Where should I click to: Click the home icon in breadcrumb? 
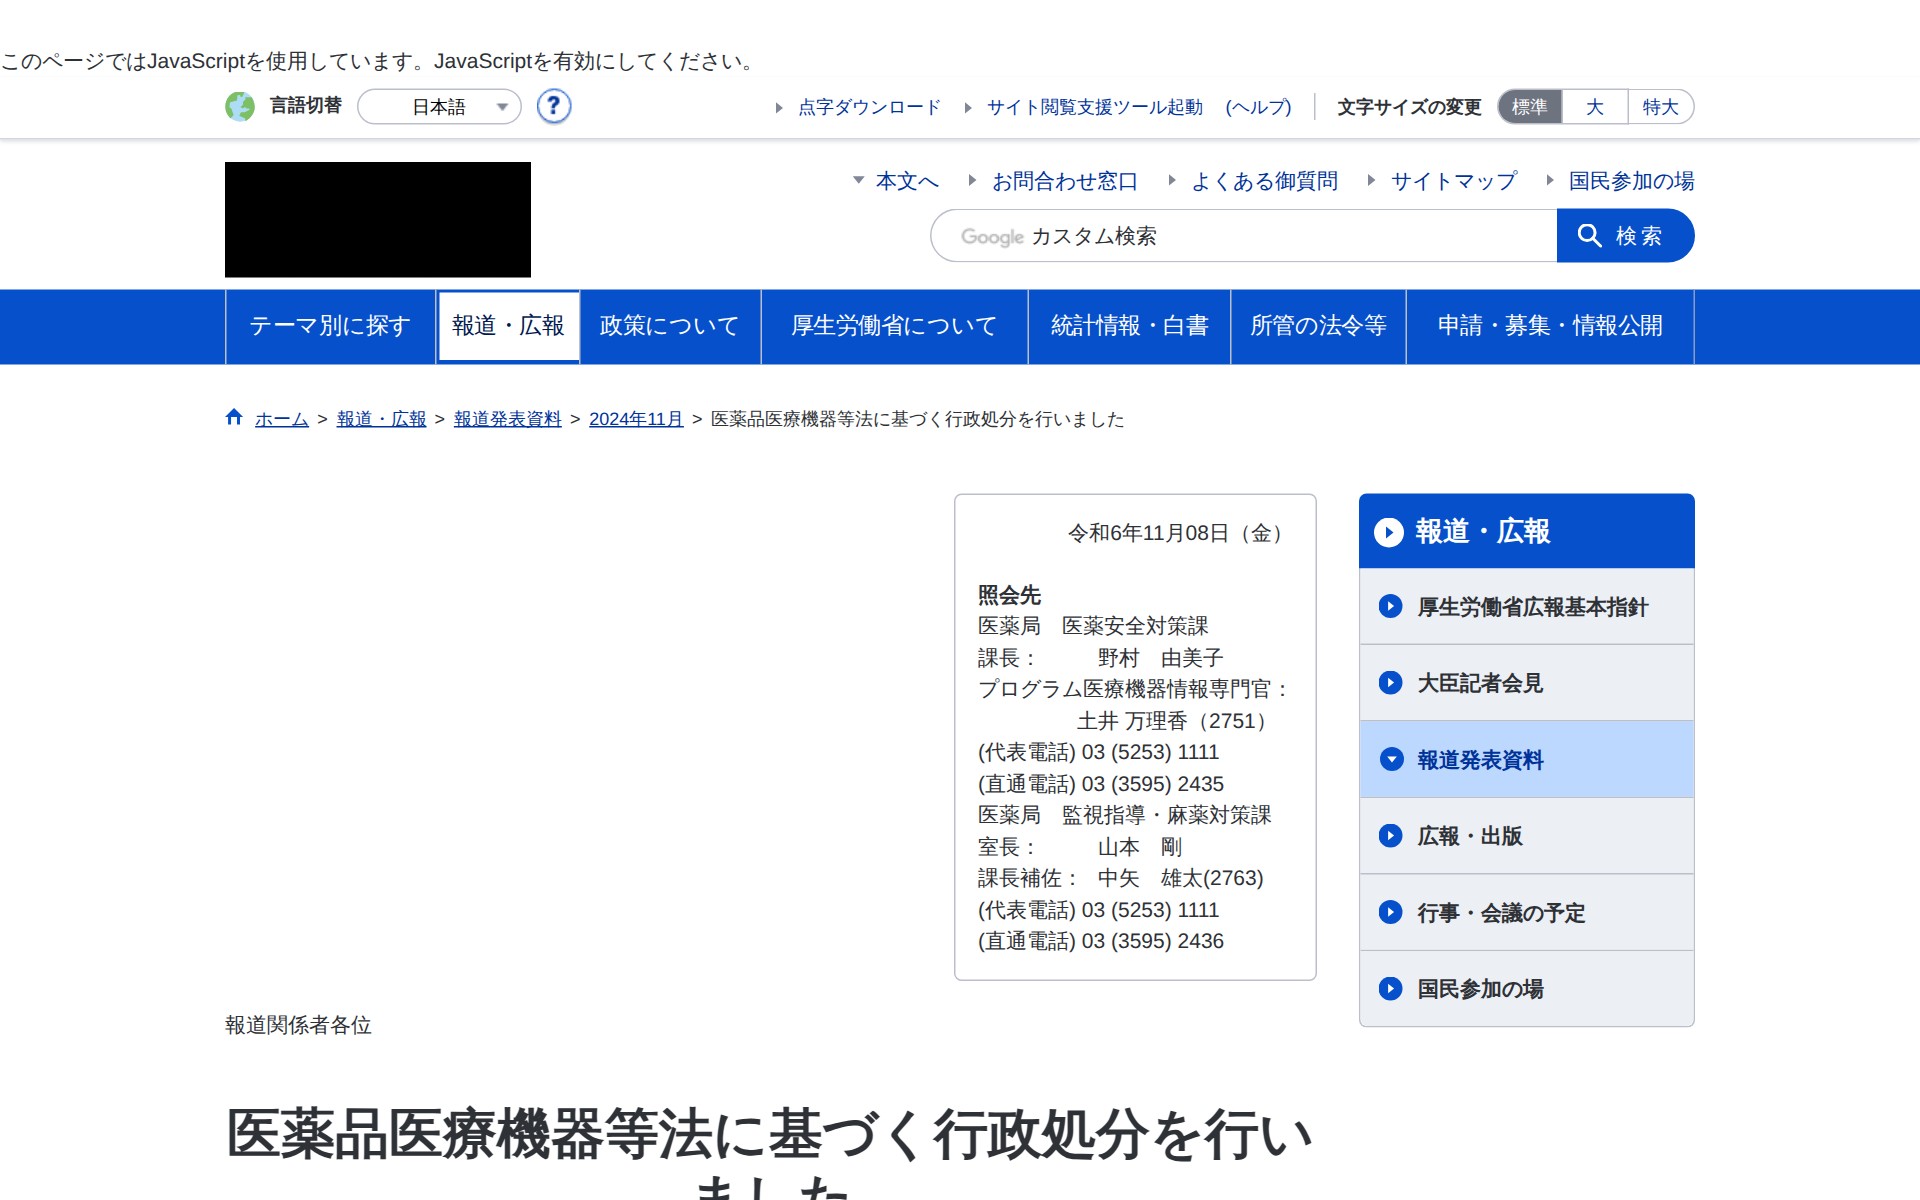pos(234,418)
